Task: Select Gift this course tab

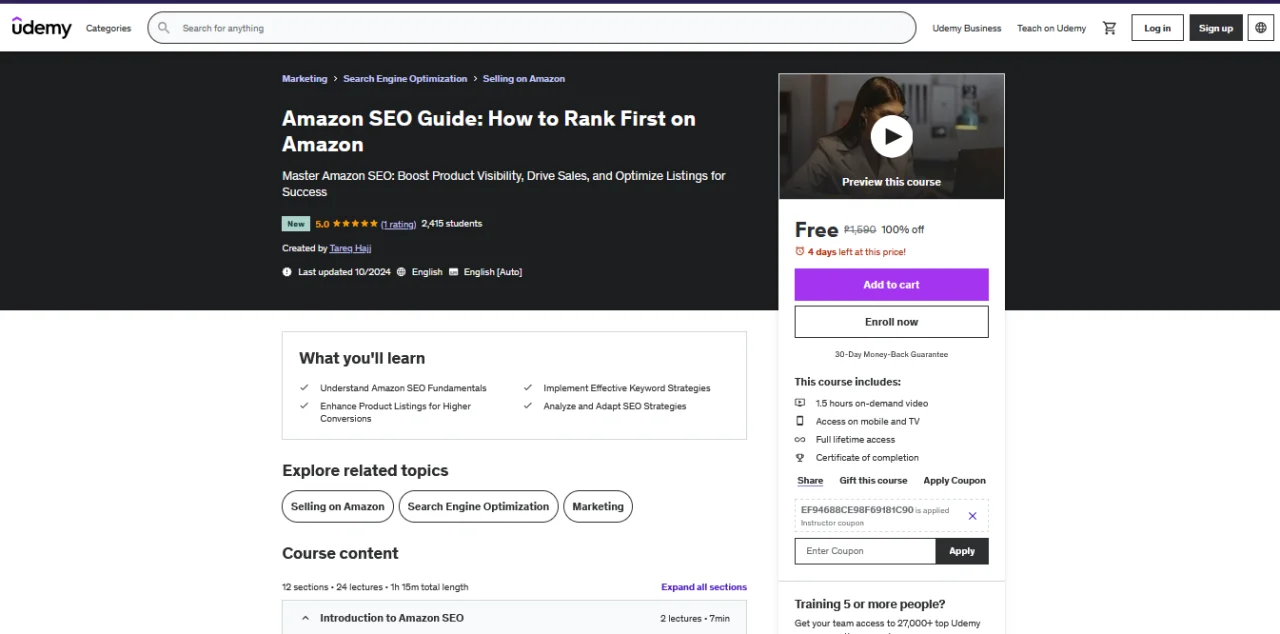Action: (x=874, y=481)
